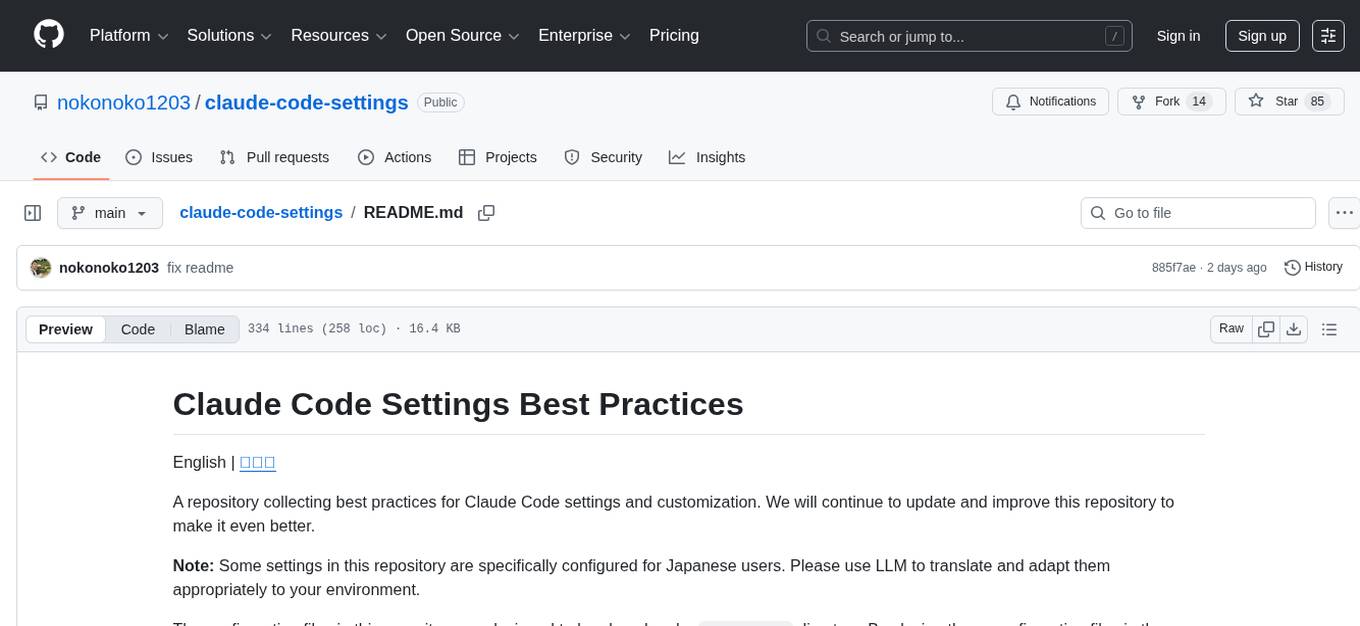Screen dimensions: 1360x626
Task: Open the Pricing page
Action: pyautogui.click(x=674, y=35)
